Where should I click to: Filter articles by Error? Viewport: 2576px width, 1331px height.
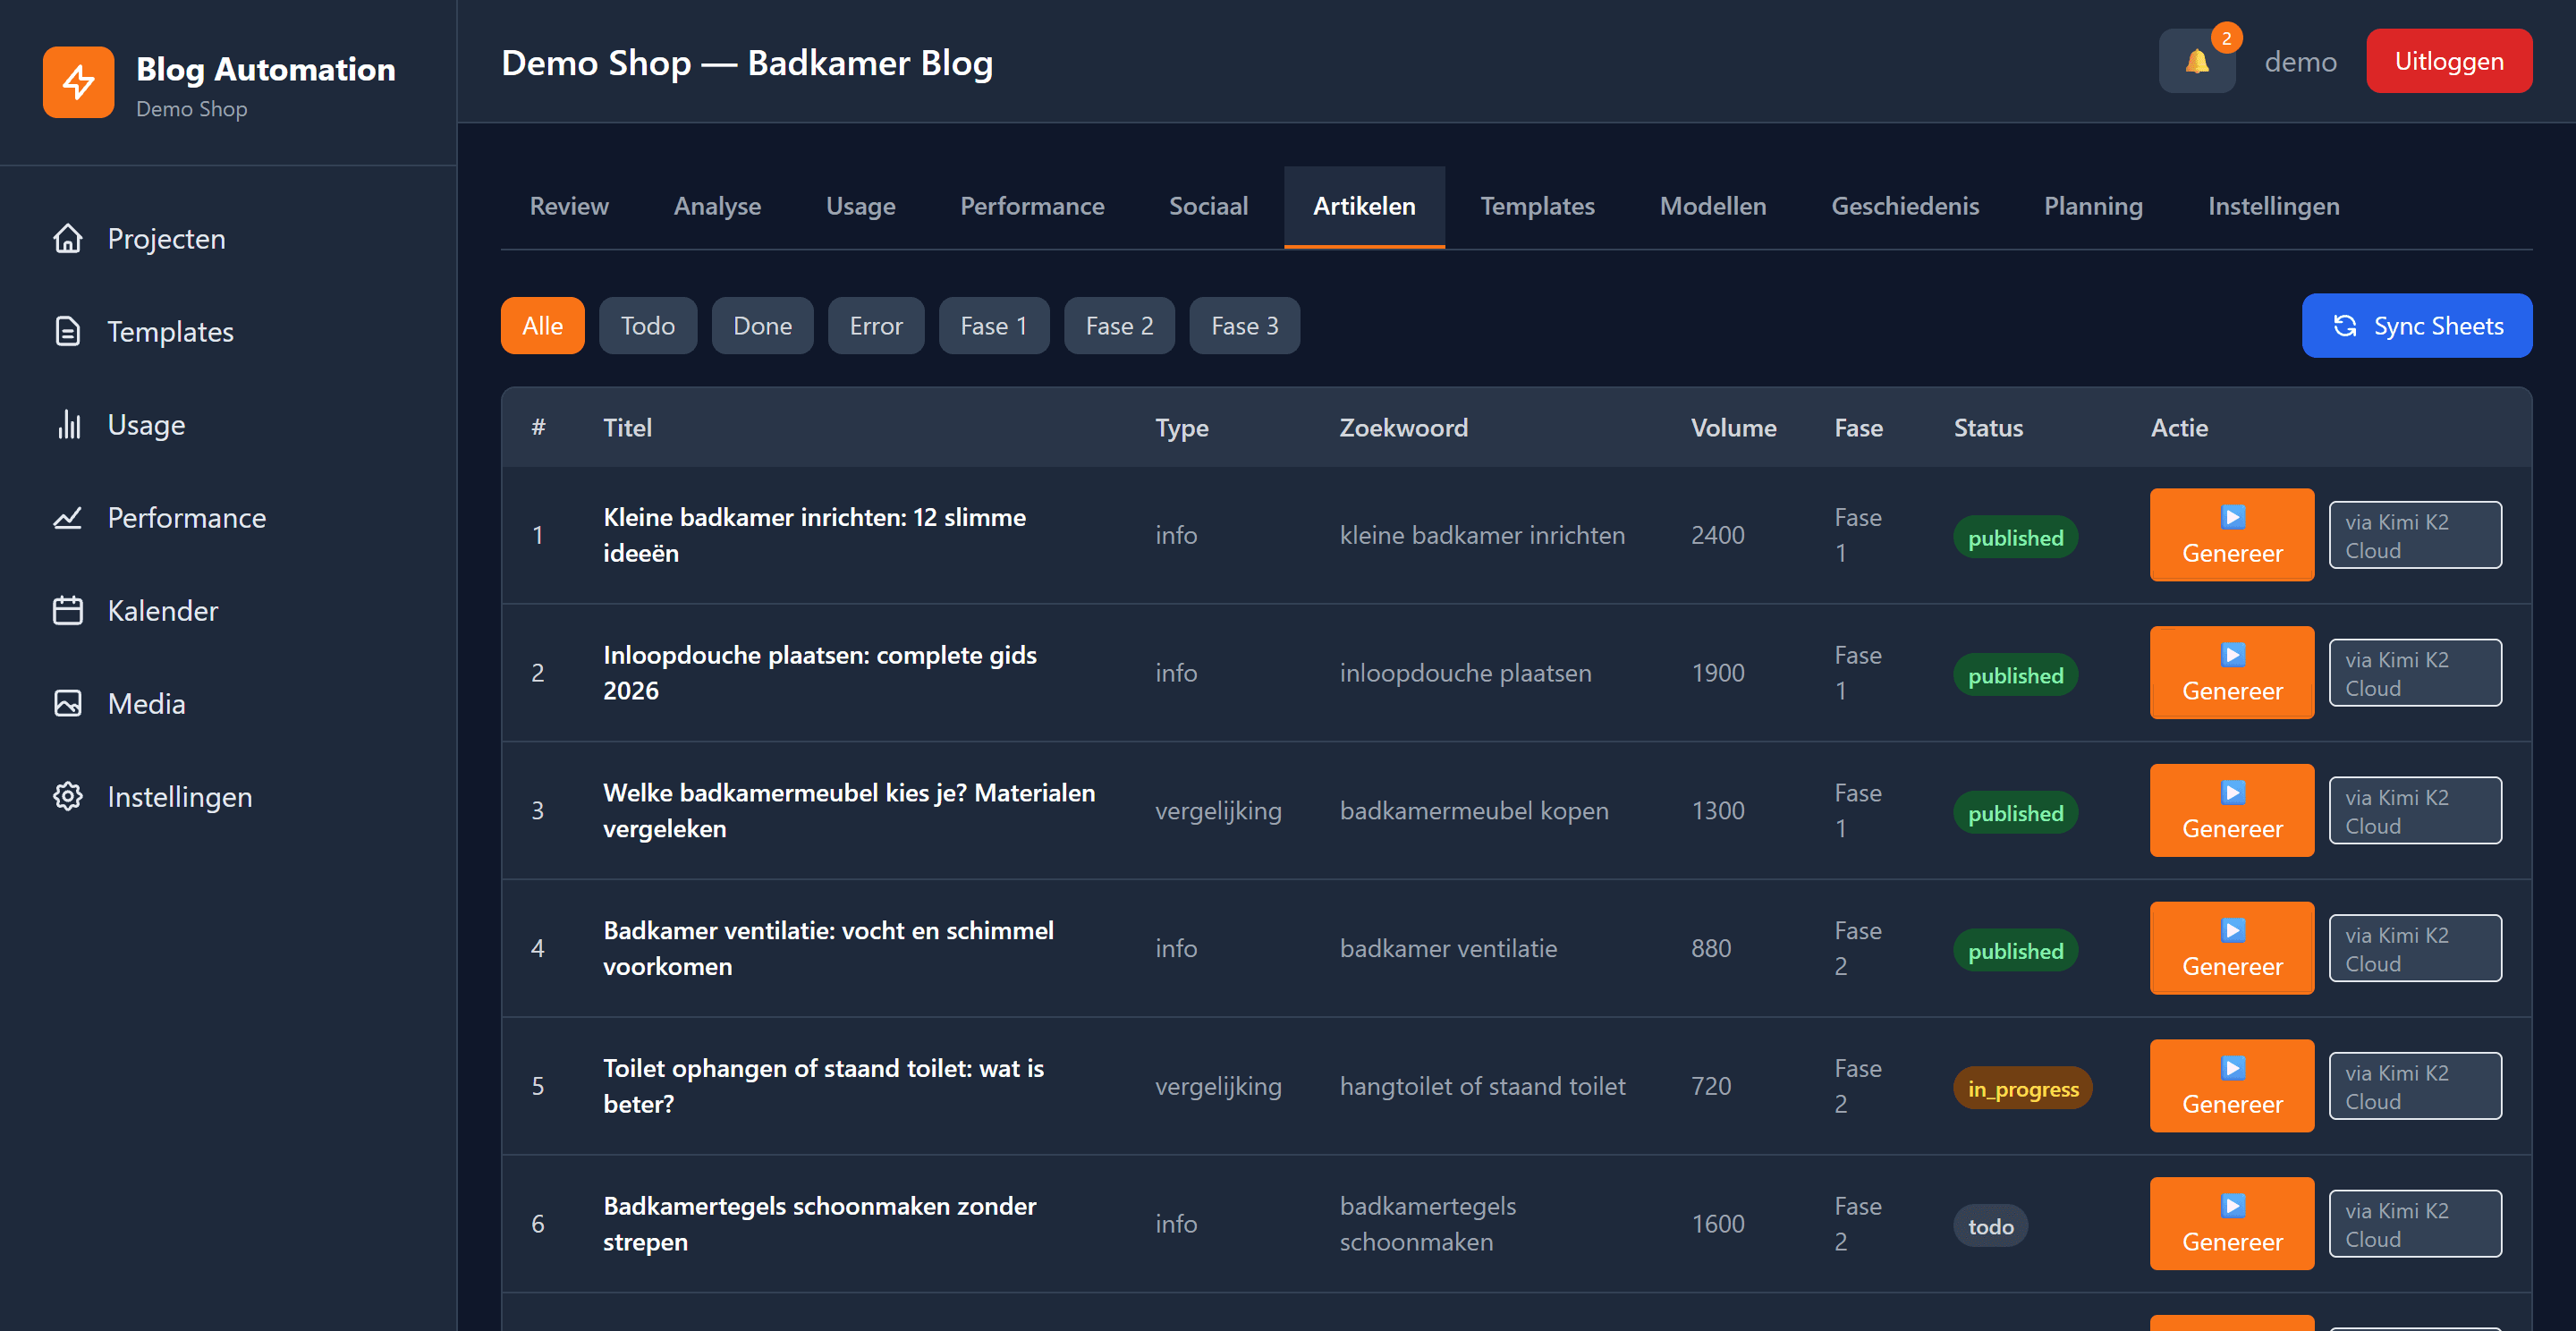876,326
